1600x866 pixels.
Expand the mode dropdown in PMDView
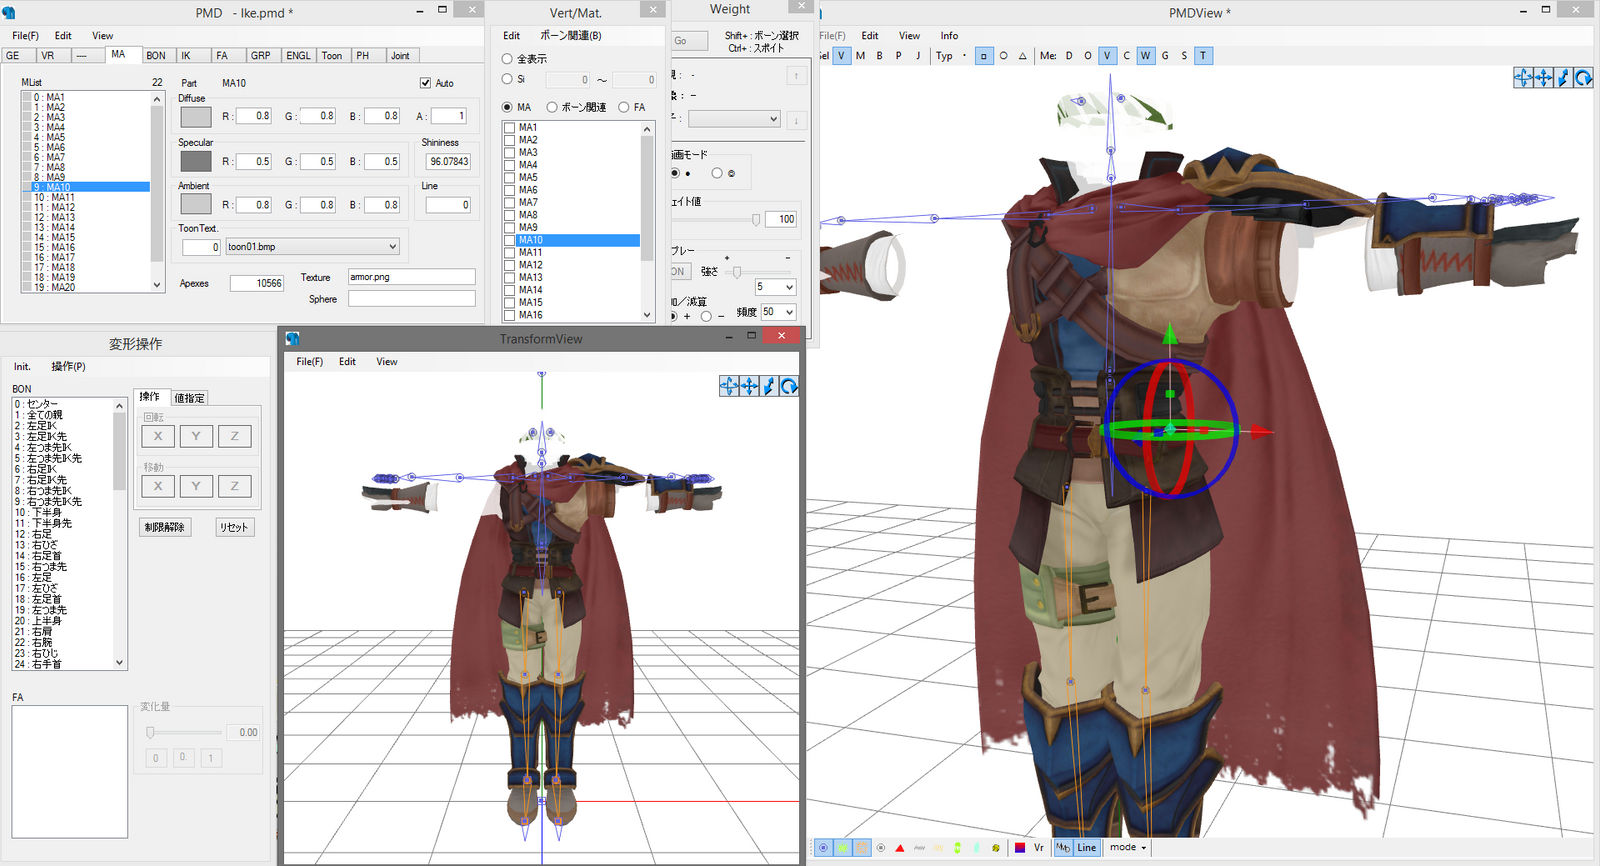1128,848
